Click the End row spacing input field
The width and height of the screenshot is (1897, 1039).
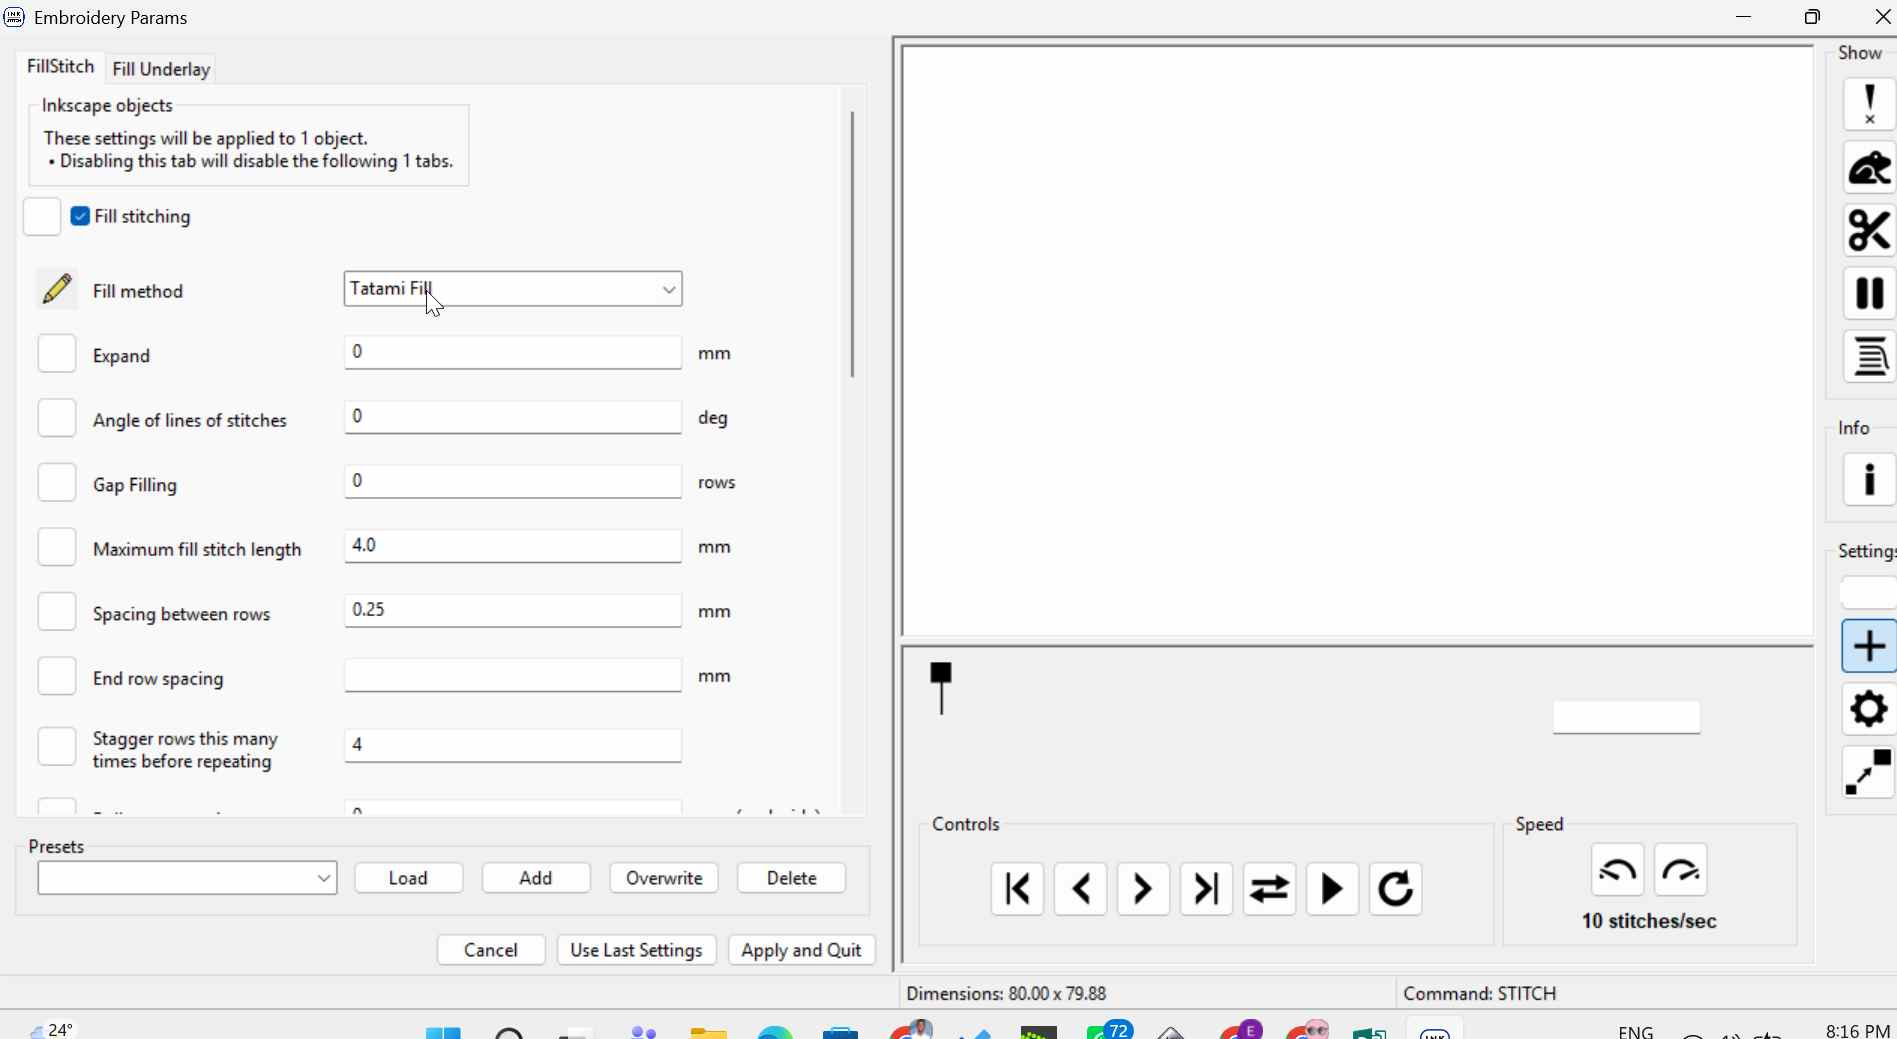click(x=513, y=675)
